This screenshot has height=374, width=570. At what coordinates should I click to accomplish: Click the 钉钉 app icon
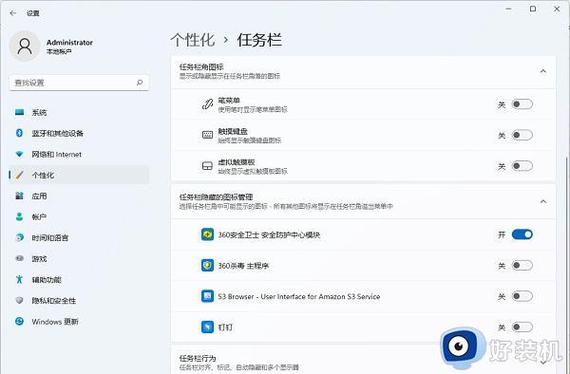pos(208,327)
